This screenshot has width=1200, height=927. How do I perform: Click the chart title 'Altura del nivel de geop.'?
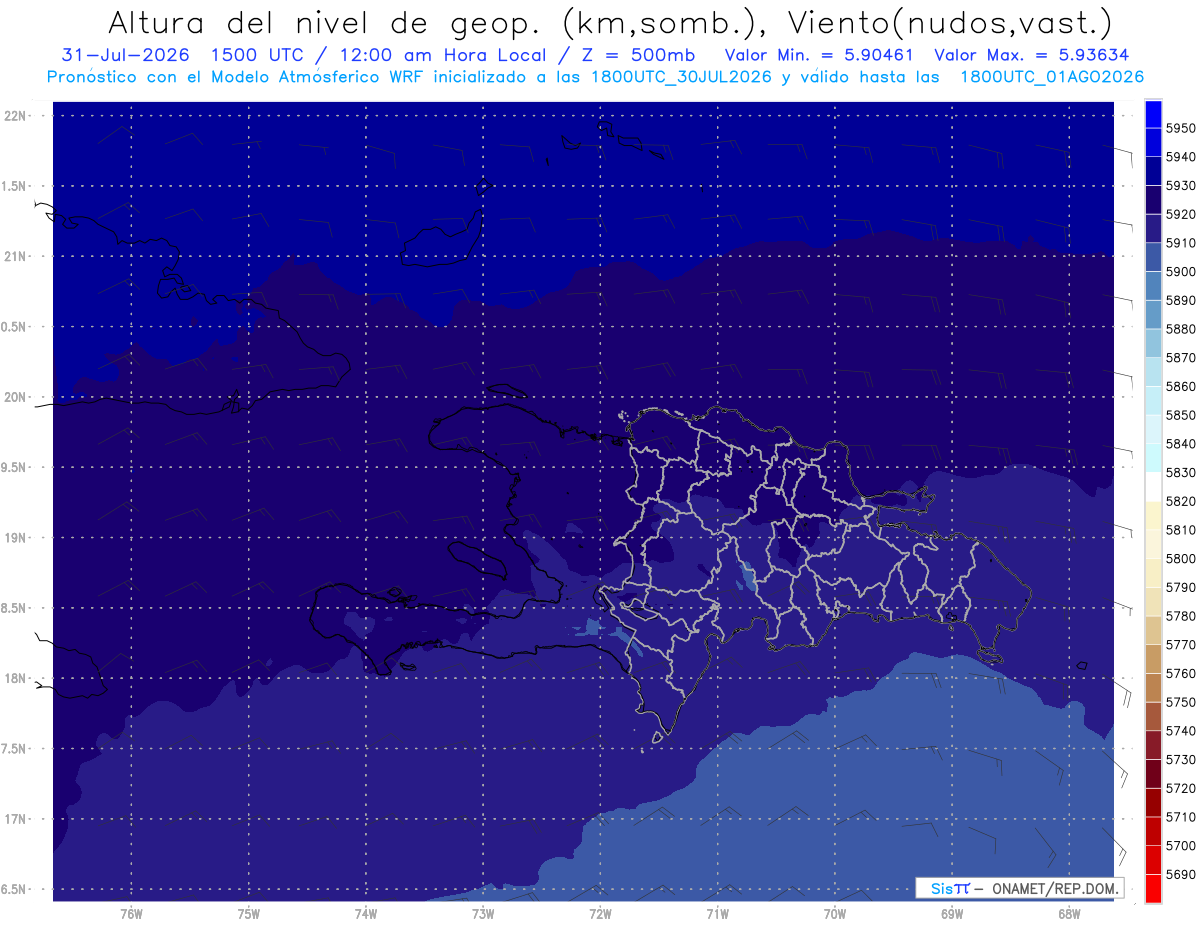324,22
